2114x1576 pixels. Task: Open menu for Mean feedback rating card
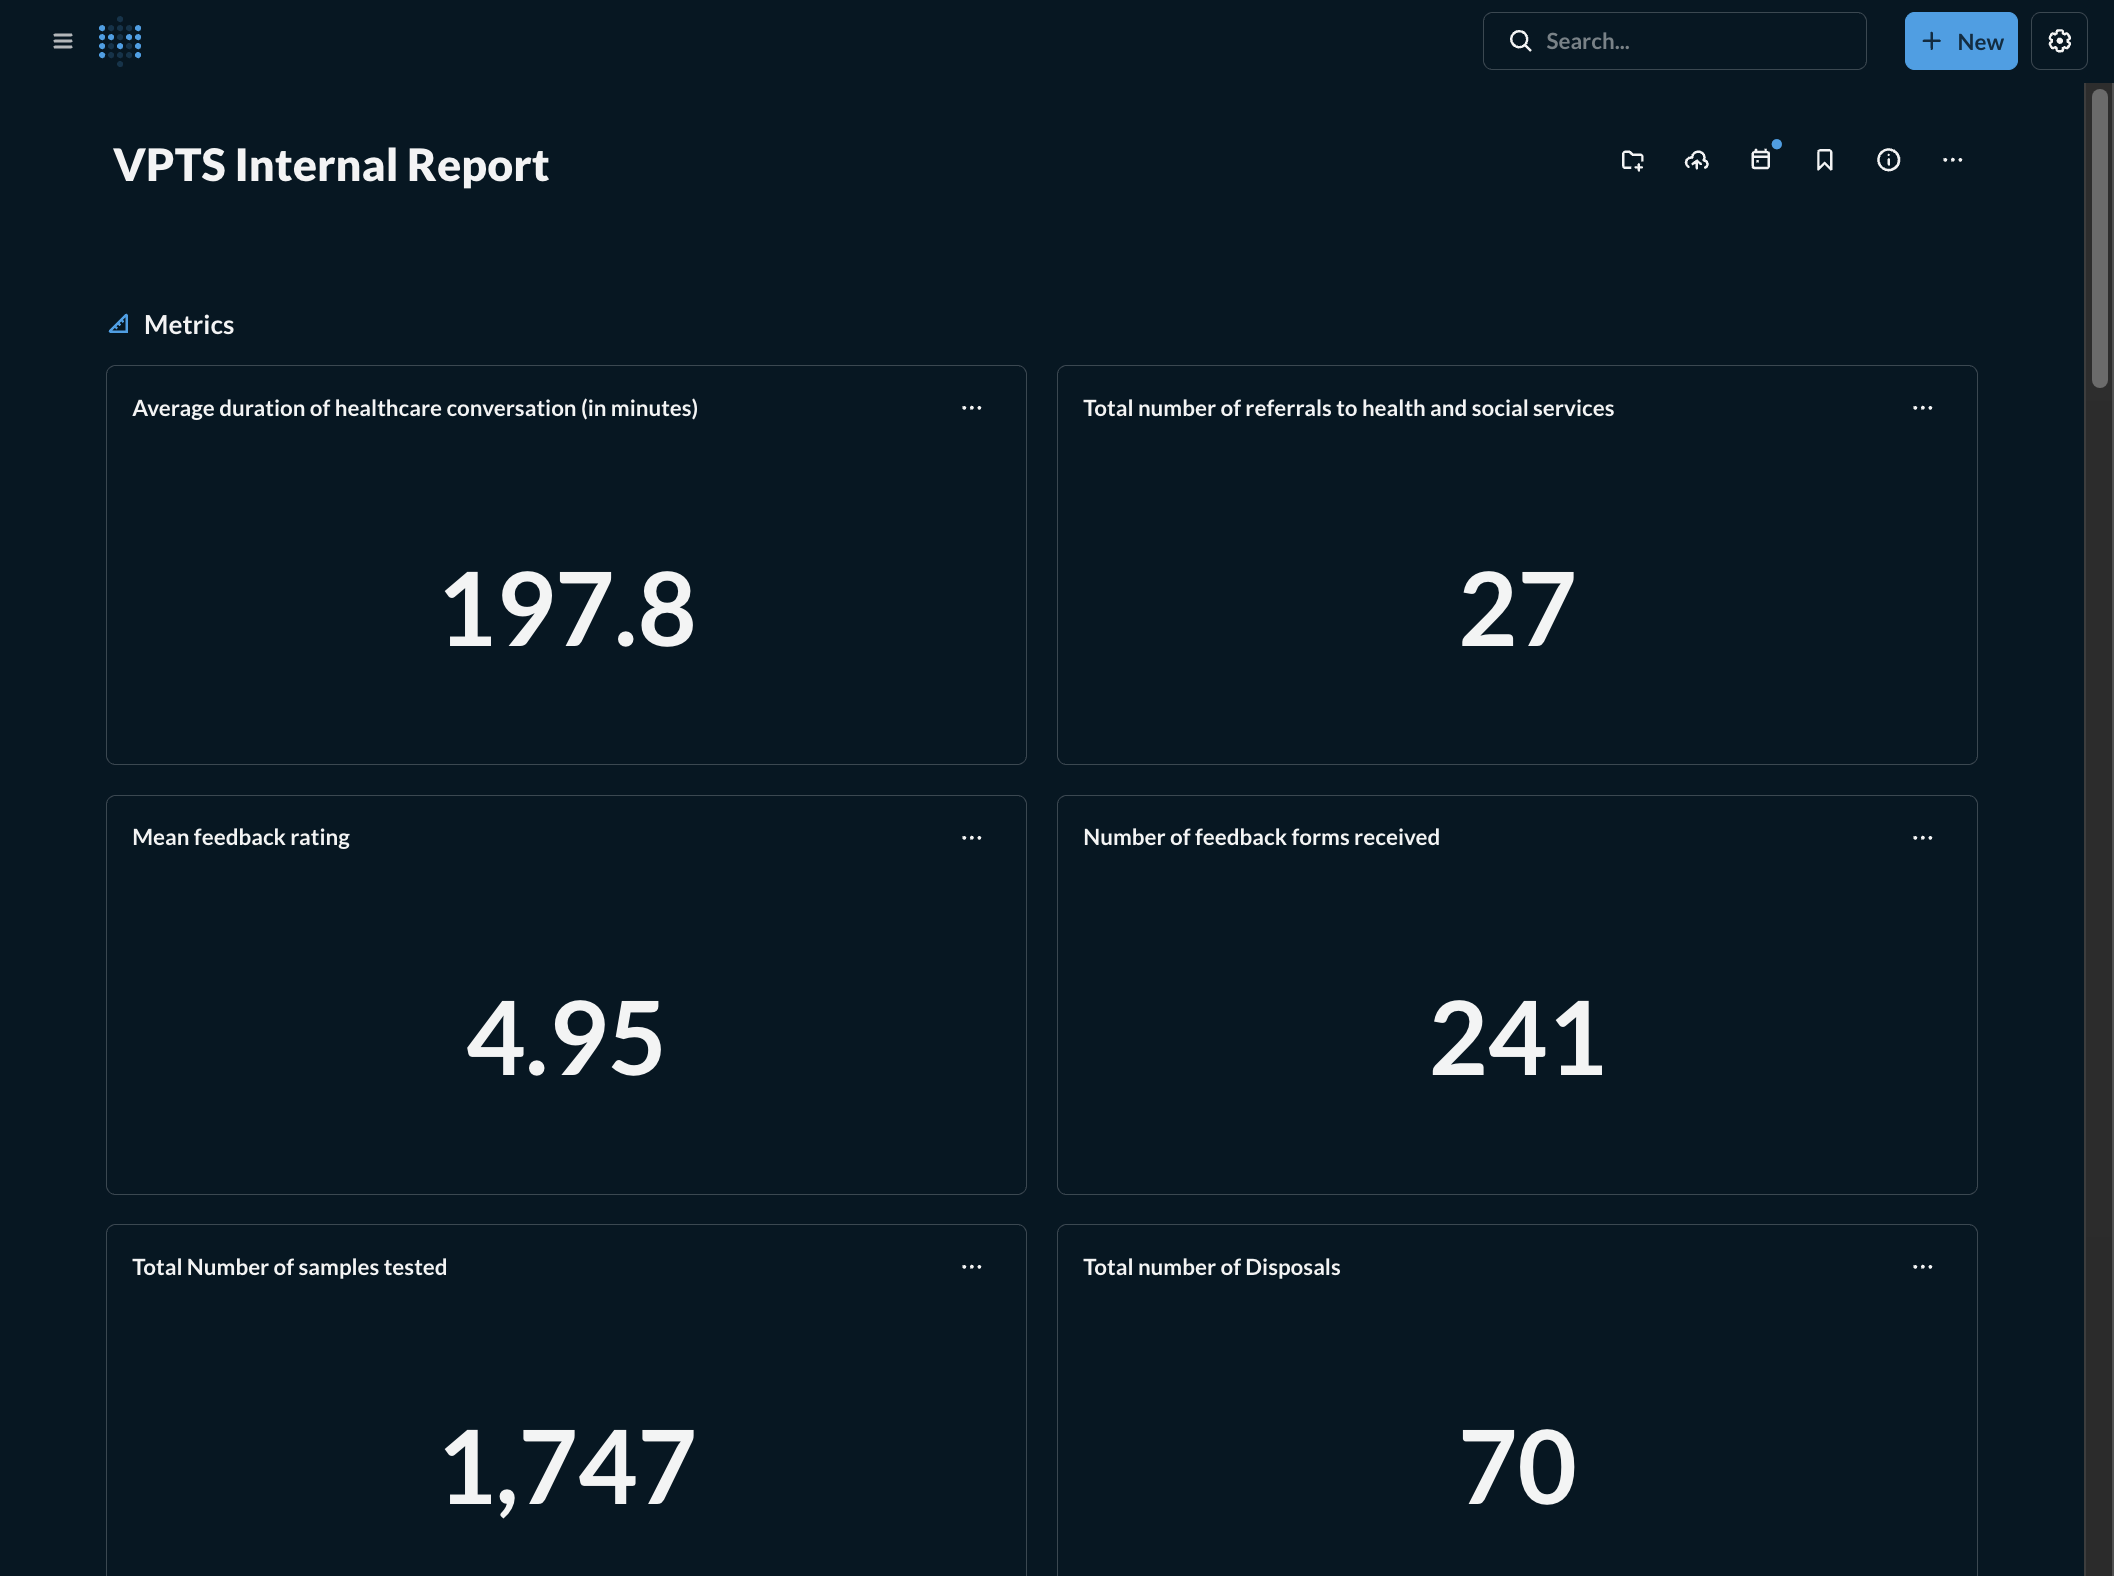tap(971, 838)
